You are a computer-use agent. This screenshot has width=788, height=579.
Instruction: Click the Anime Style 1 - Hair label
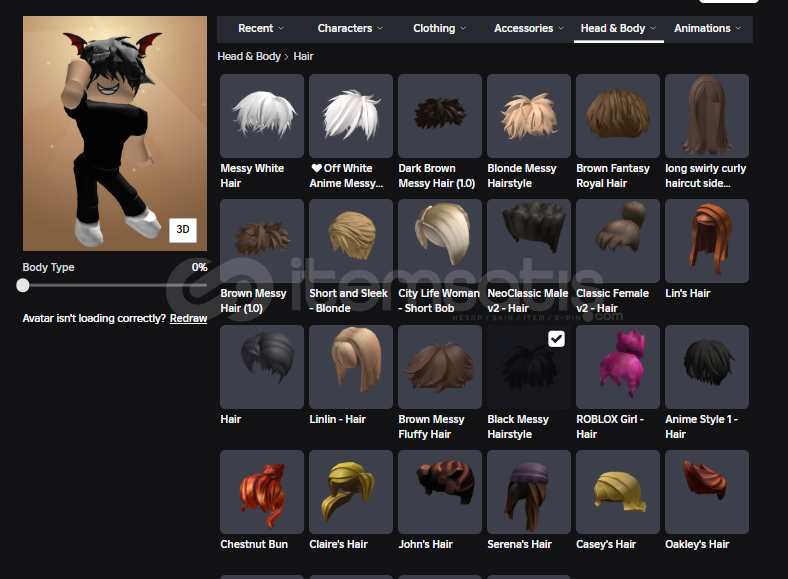pyautogui.click(x=702, y=427)
